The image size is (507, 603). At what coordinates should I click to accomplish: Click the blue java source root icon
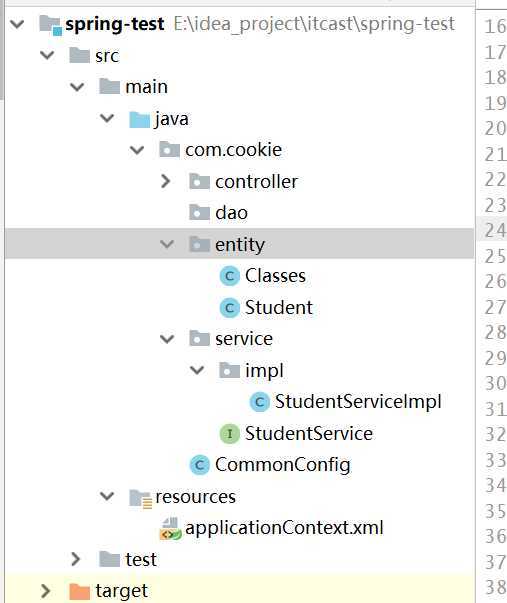pos(139,119)
